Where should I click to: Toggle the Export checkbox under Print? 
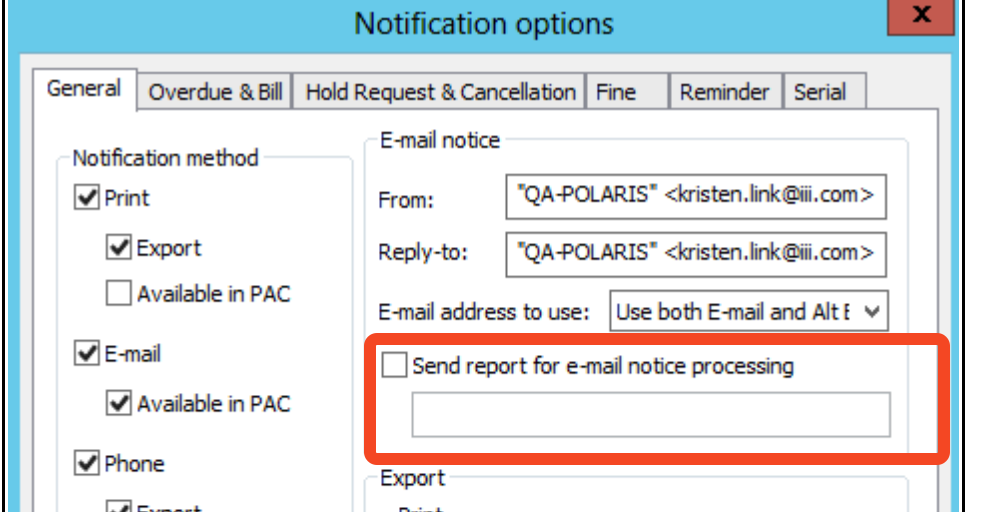(120, 248)
